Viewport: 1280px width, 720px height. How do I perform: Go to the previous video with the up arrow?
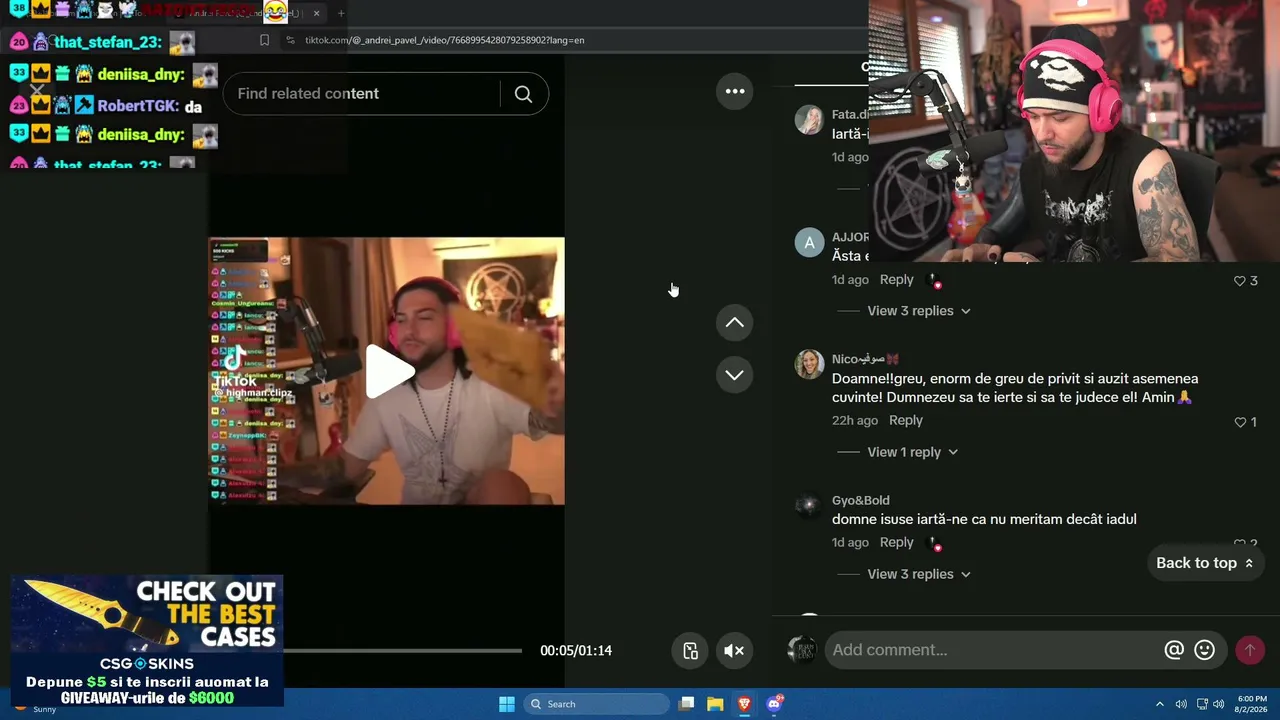pyautogui.click(x=734, y=322)
